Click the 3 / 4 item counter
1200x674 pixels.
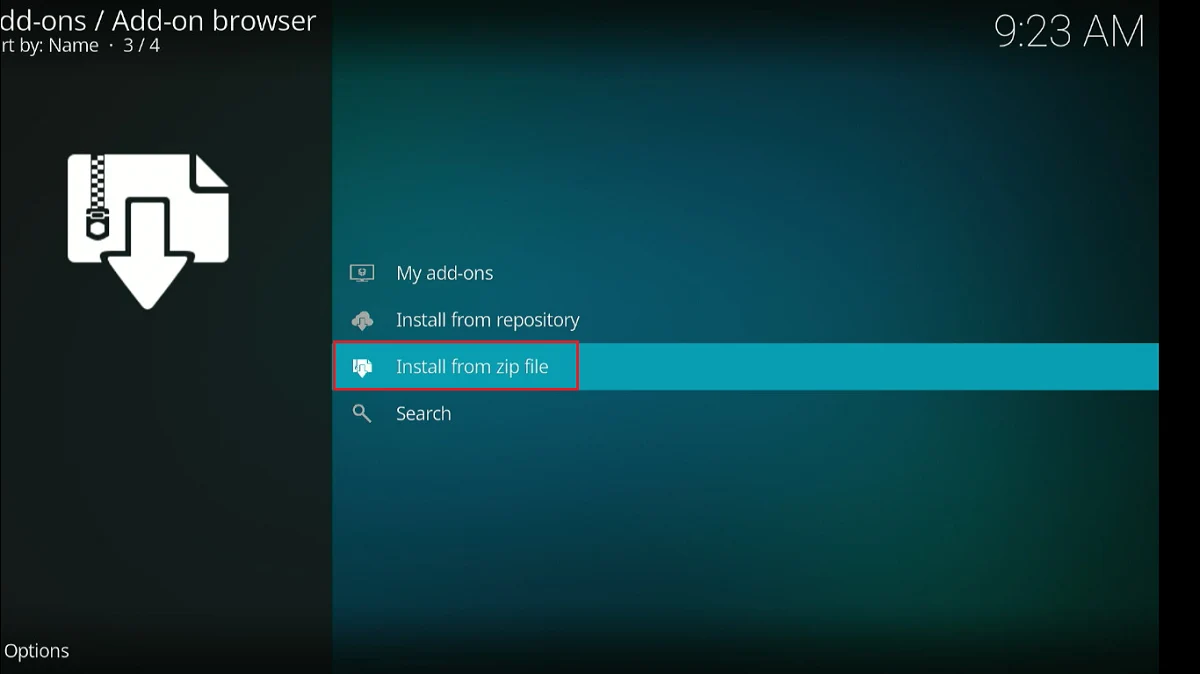[141, 45]
